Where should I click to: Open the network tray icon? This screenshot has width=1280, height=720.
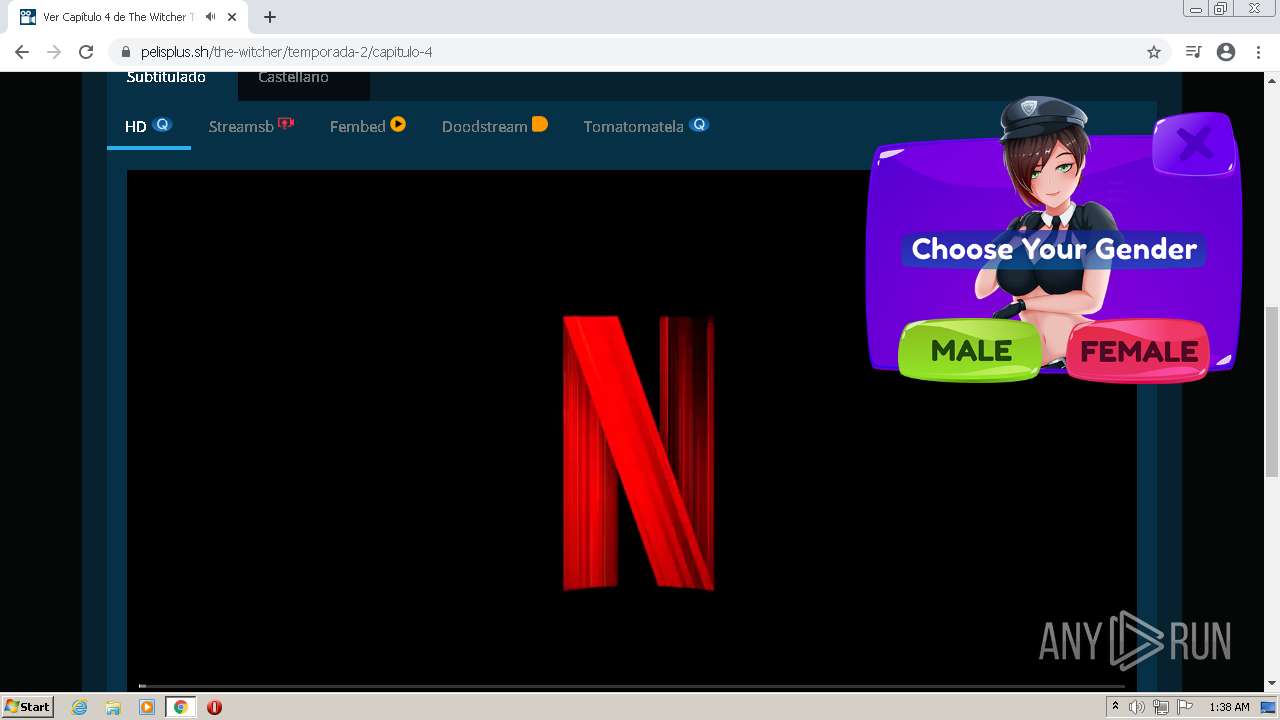click(1161, 707)
